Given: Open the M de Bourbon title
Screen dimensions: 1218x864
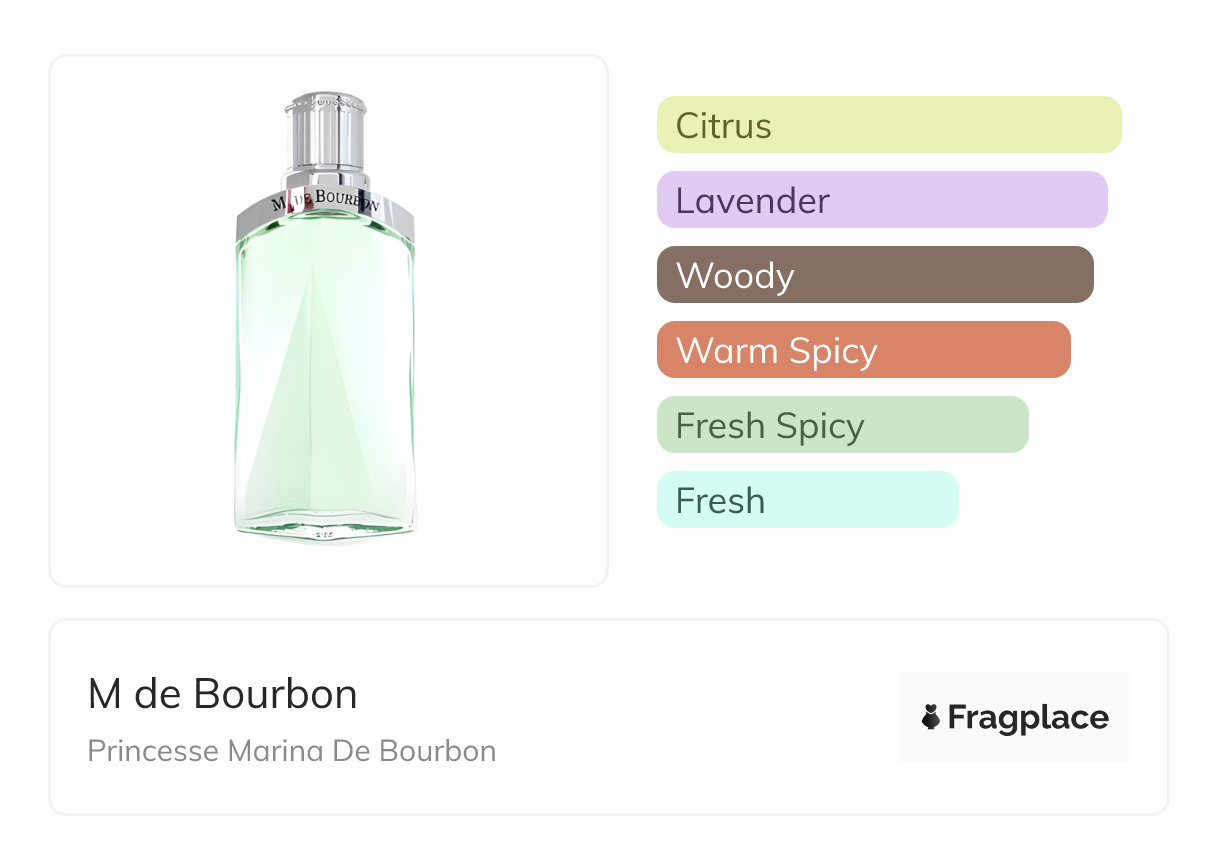Looking at the screenshot, I should coord(222,694).
